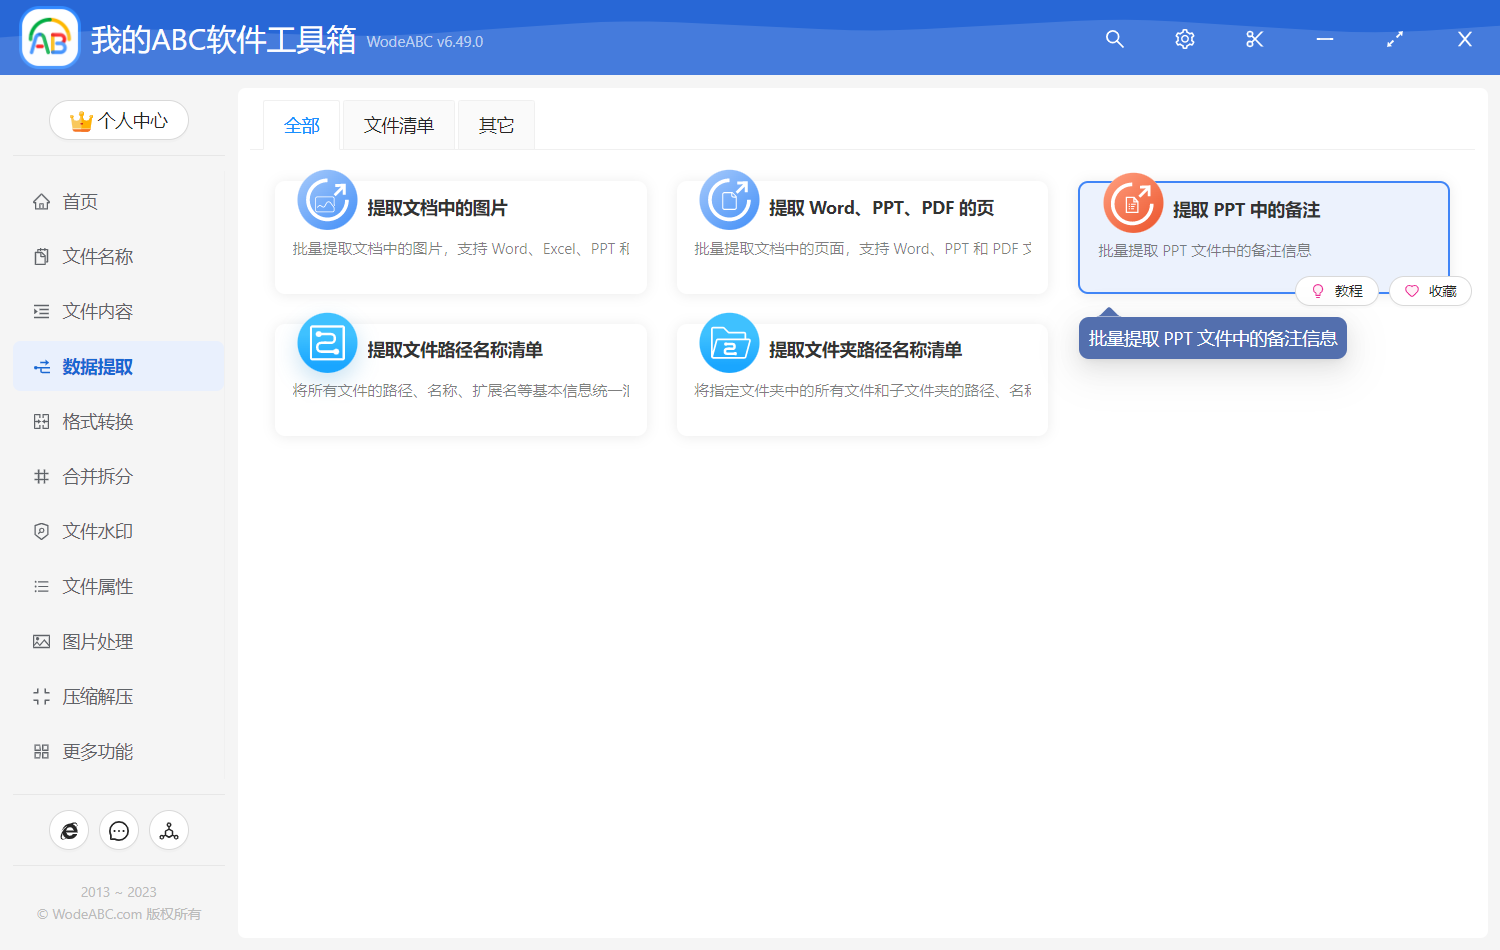Click the 我的ABC软件工具箱 title text
The image size is (1500, 950).
click(x=223, y=40)
